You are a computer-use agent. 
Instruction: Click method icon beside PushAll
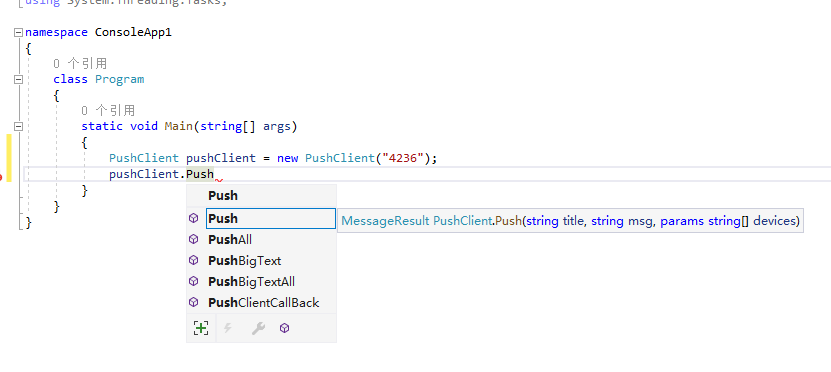194,240
